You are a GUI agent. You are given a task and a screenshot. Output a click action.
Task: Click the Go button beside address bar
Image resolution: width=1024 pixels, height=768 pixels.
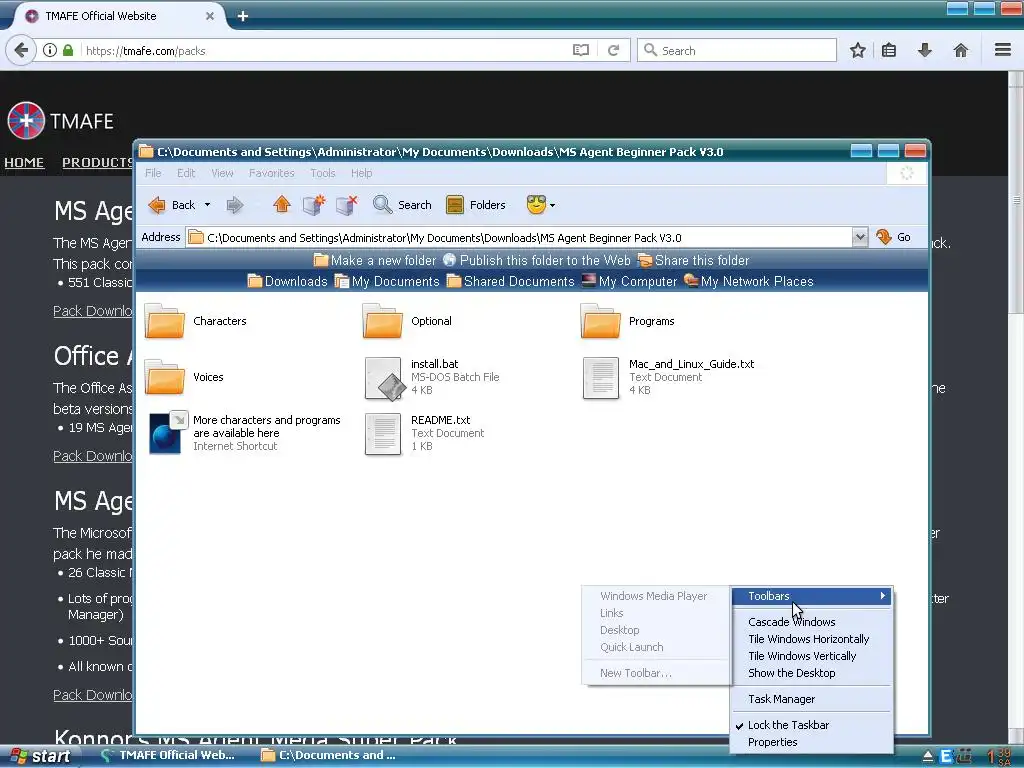tap(893, 237)
